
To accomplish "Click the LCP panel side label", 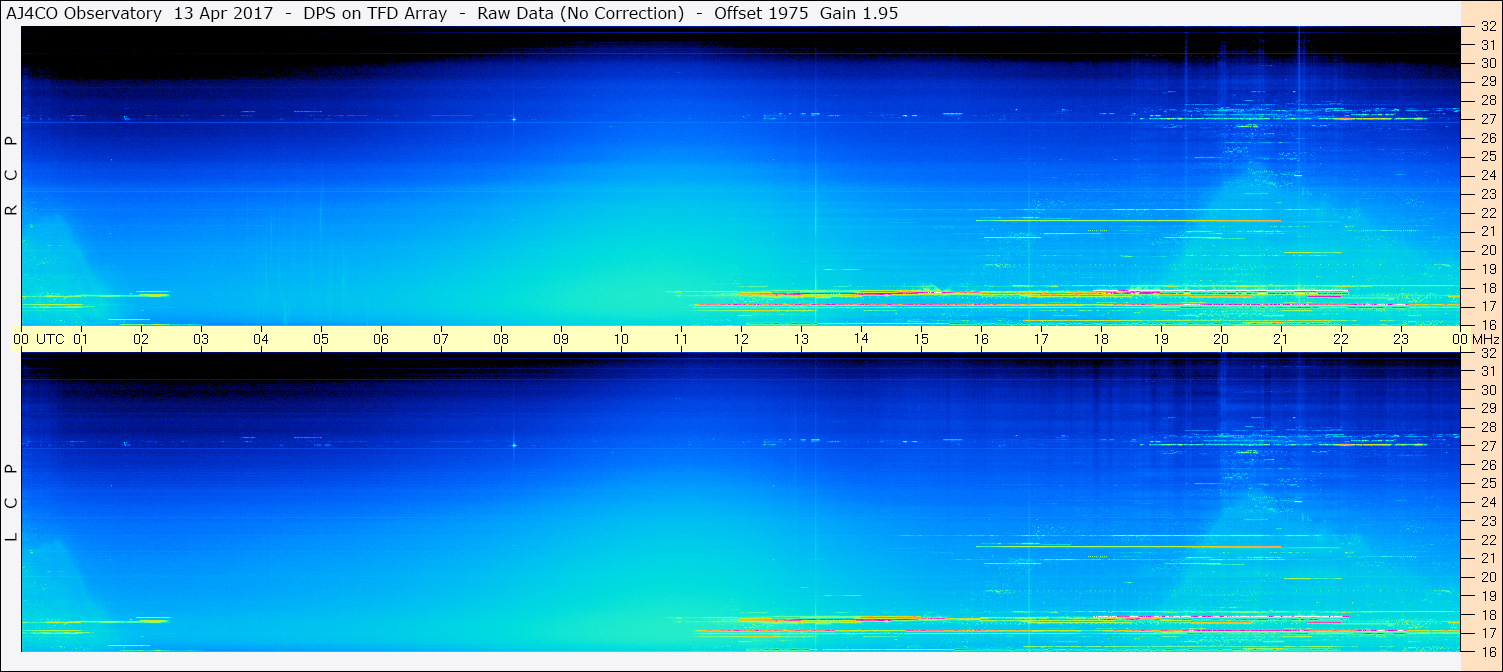I will click(12, 502).
